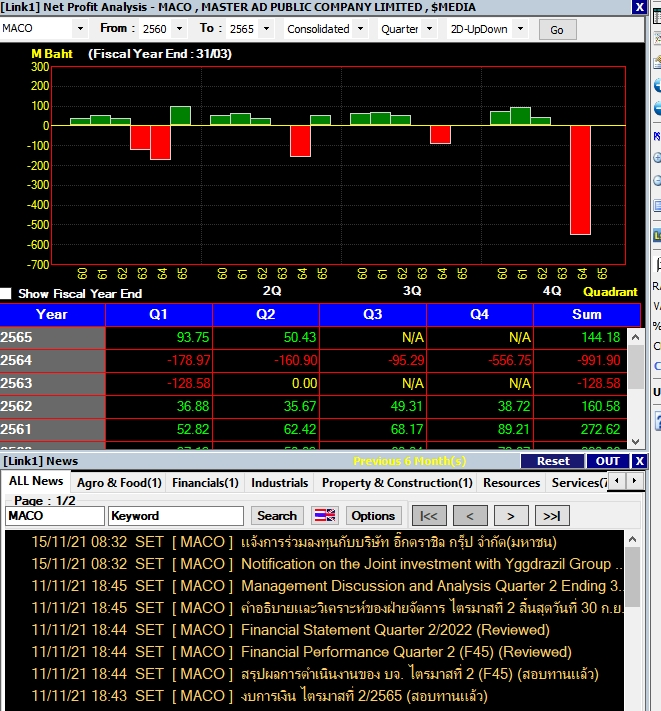Switch to Financials(1) tab
The height and width of the screenshot is (711, 661).
(205, 482)
